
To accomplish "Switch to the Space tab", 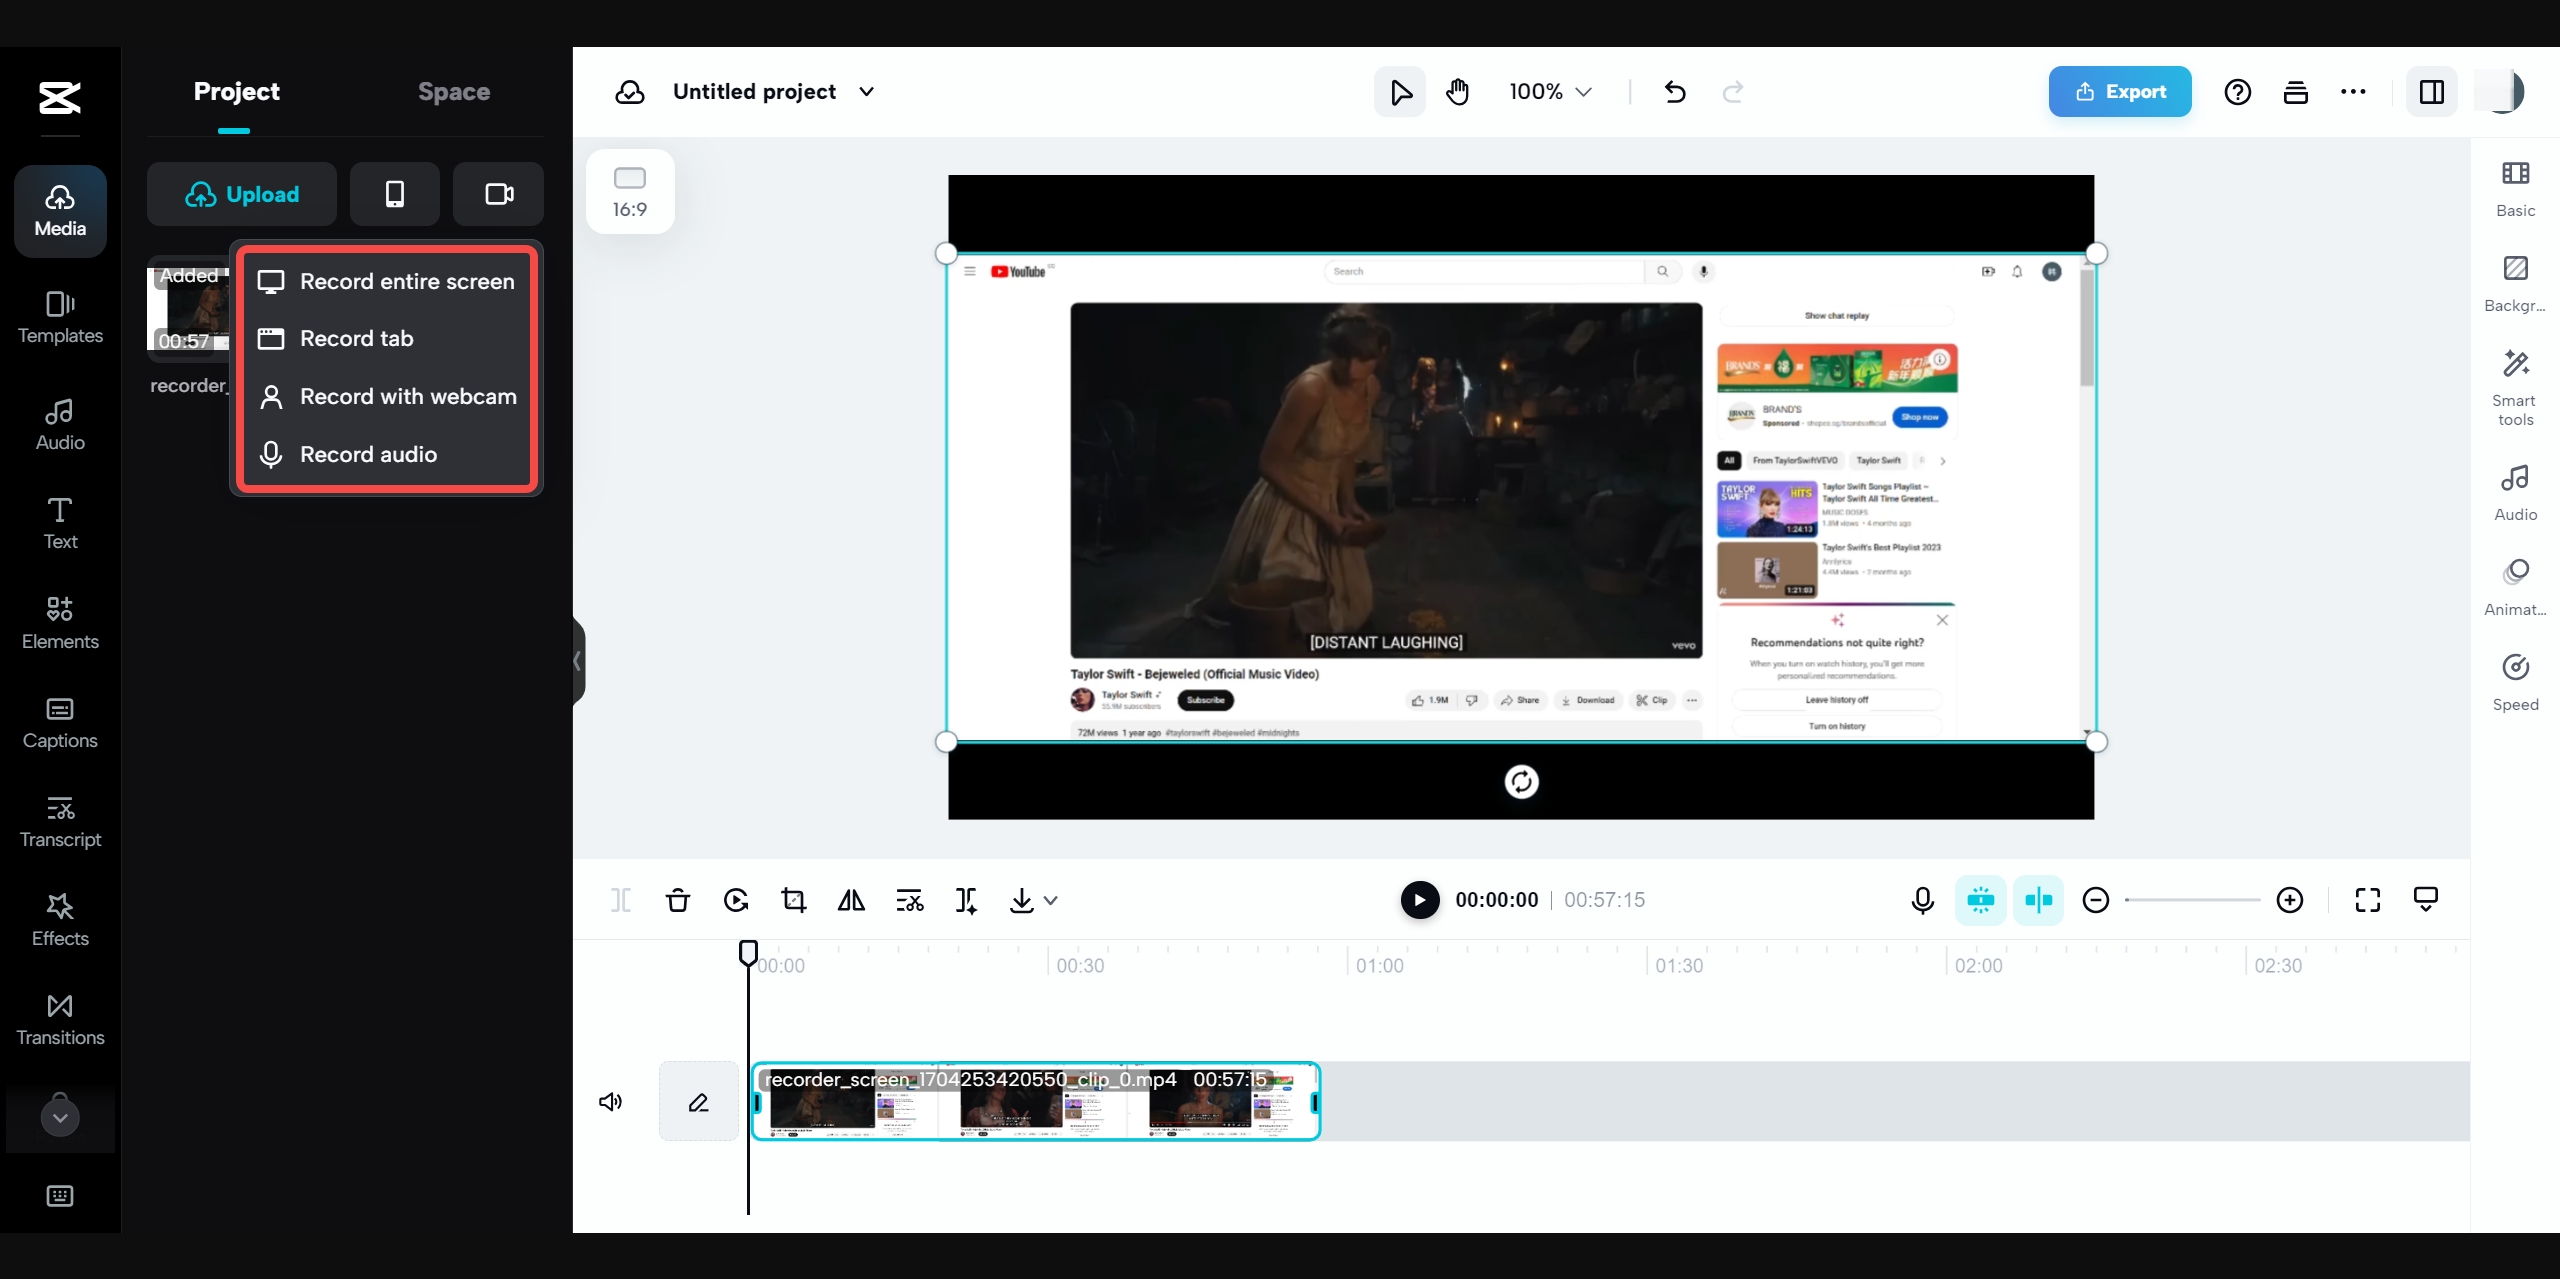I will 454,92.
